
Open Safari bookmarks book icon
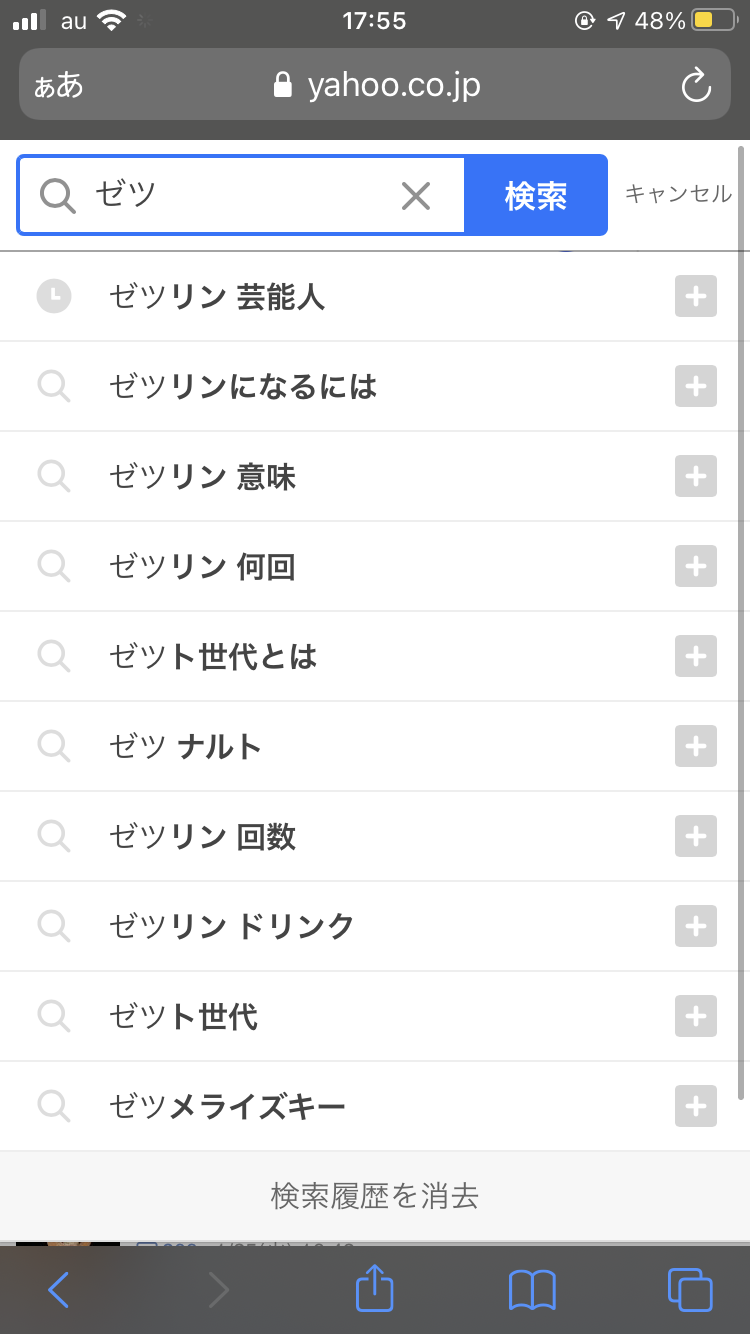(532, 1289)
